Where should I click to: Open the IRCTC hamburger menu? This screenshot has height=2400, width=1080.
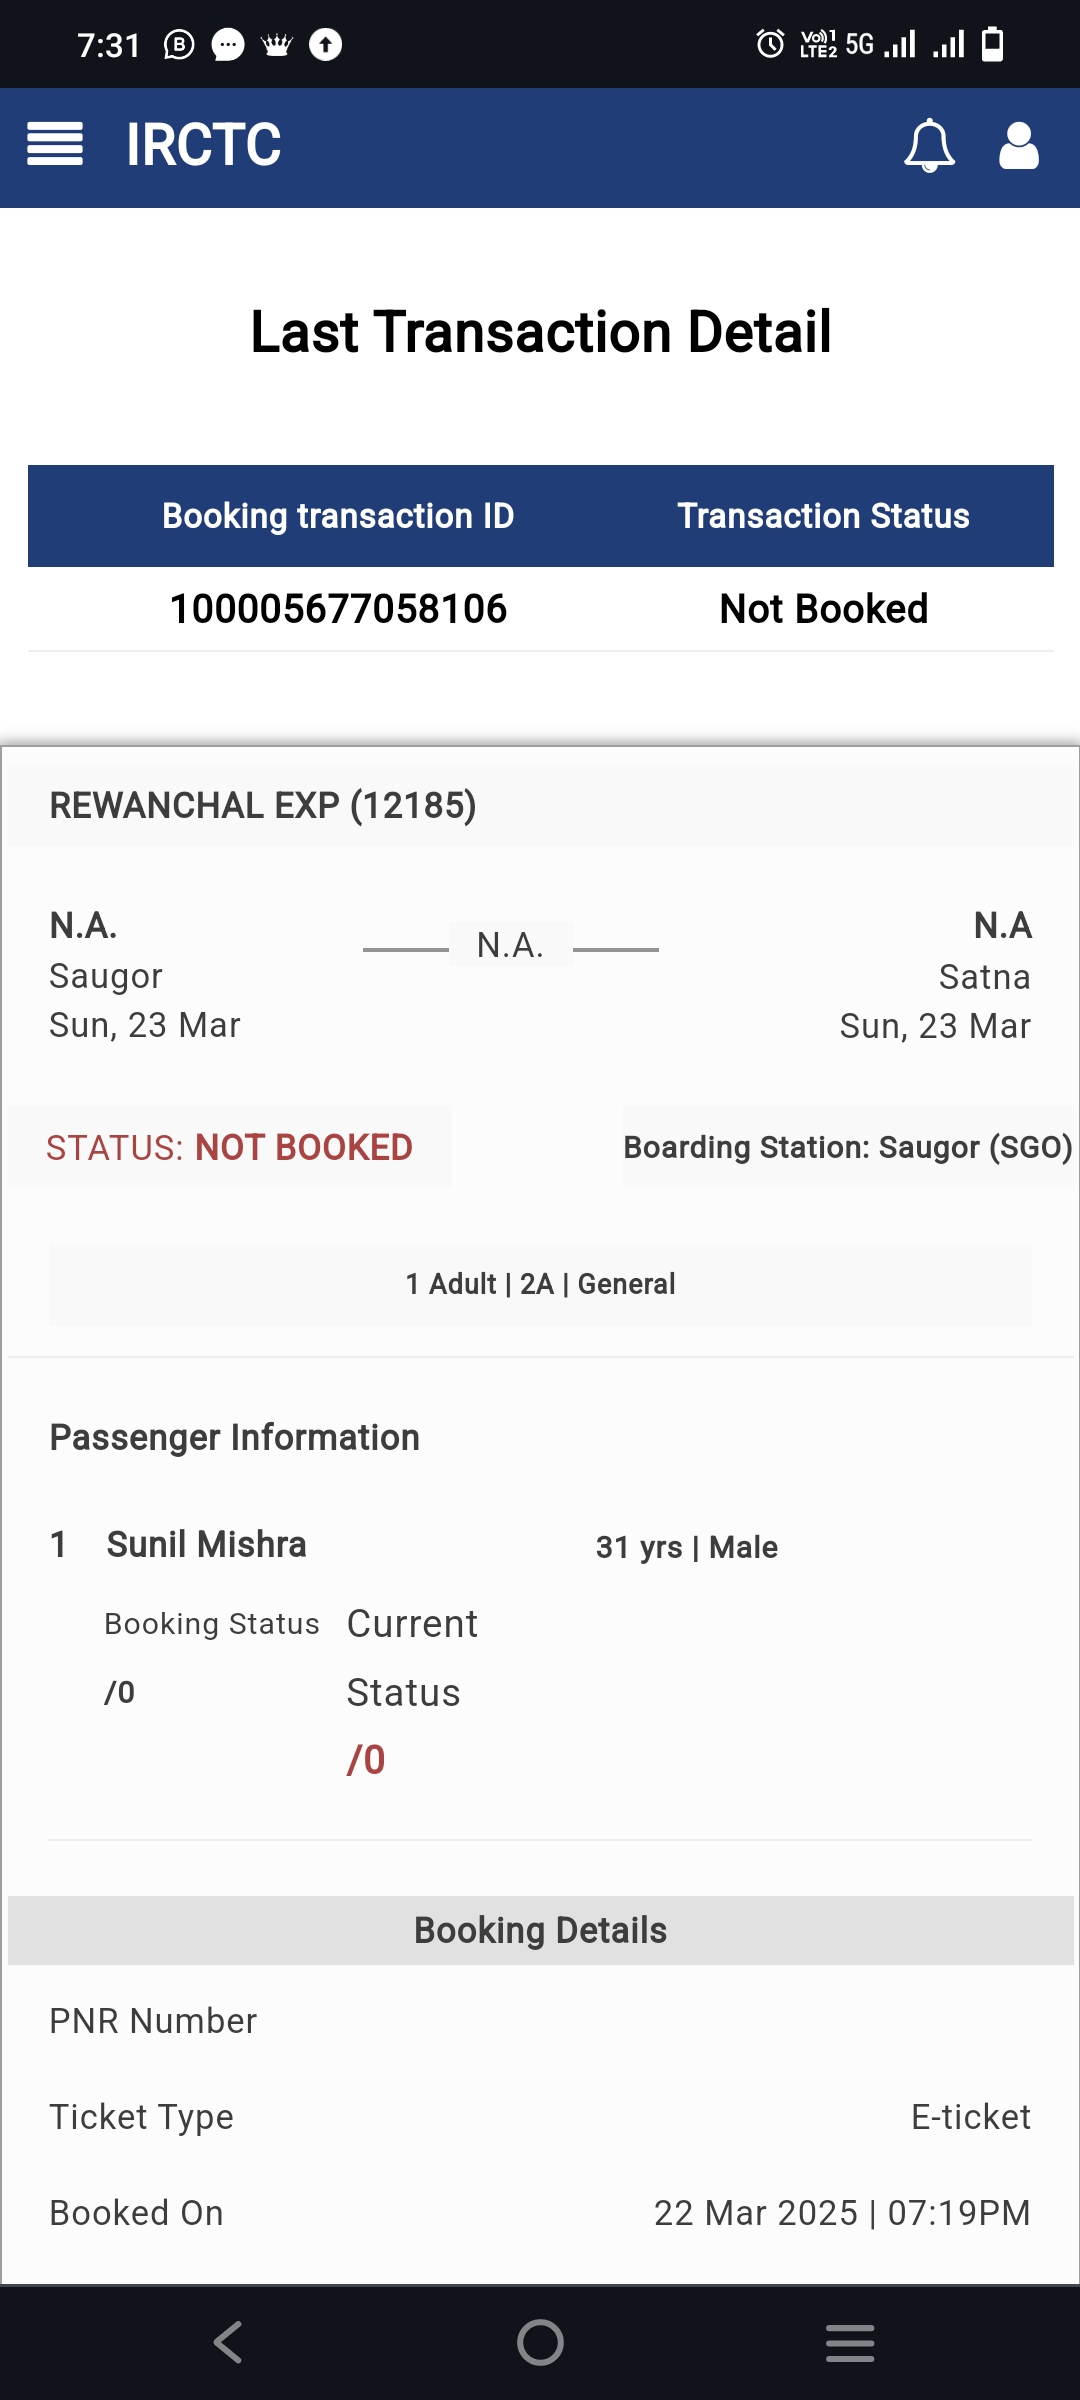click(x=55, y=144)
